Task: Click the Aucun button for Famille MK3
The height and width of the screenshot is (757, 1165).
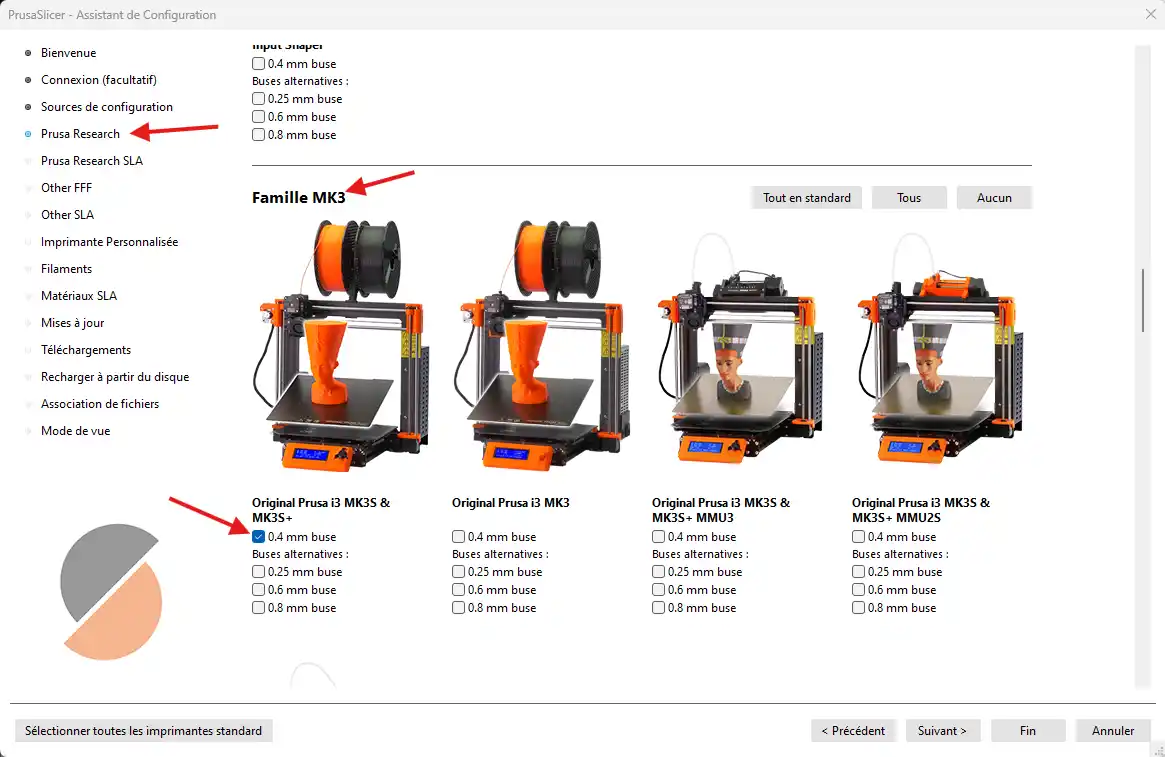Action: coord(994,198)
